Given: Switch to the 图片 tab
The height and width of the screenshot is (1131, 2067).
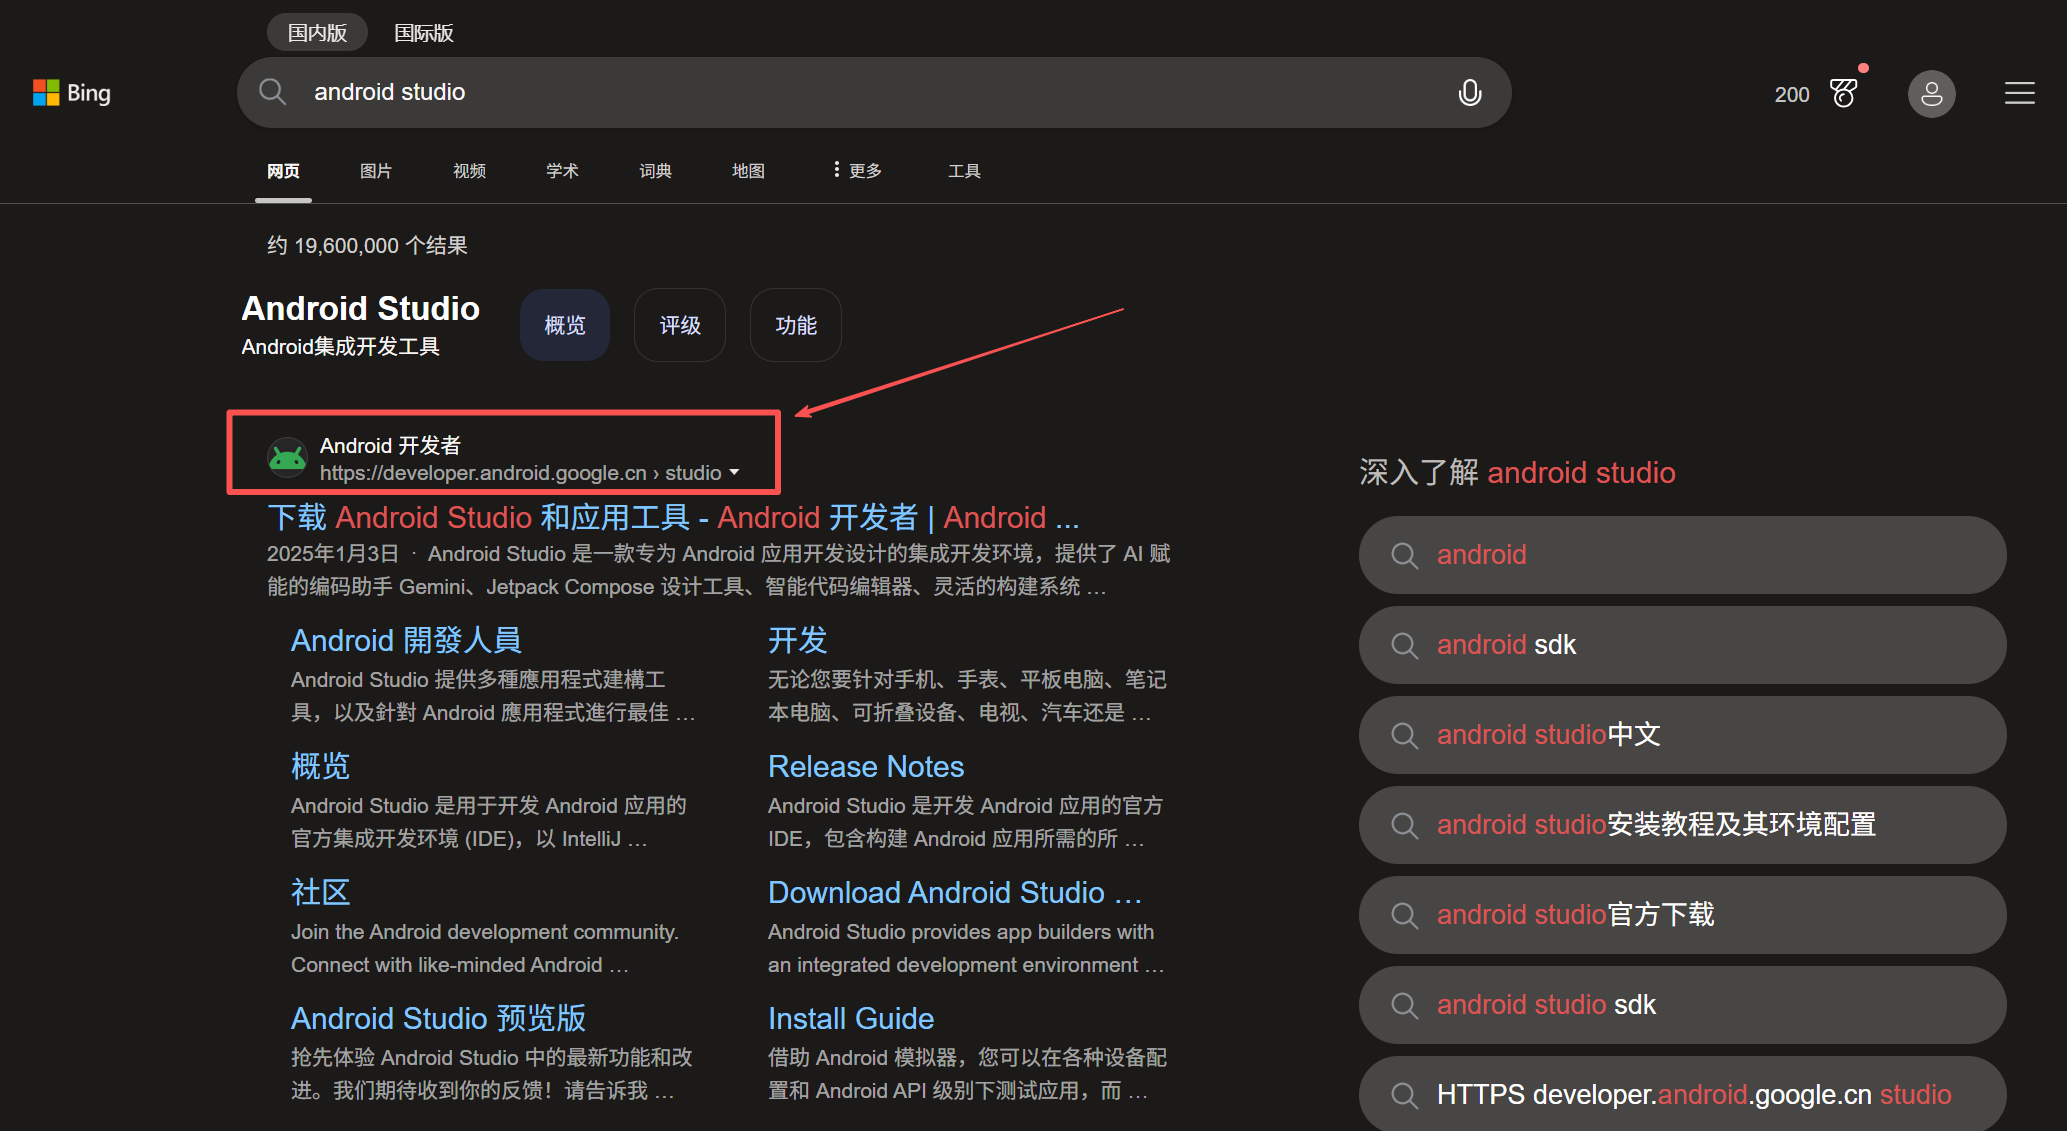Looking at the screenshot, I should pyautogui.click(x=376, y=171).
